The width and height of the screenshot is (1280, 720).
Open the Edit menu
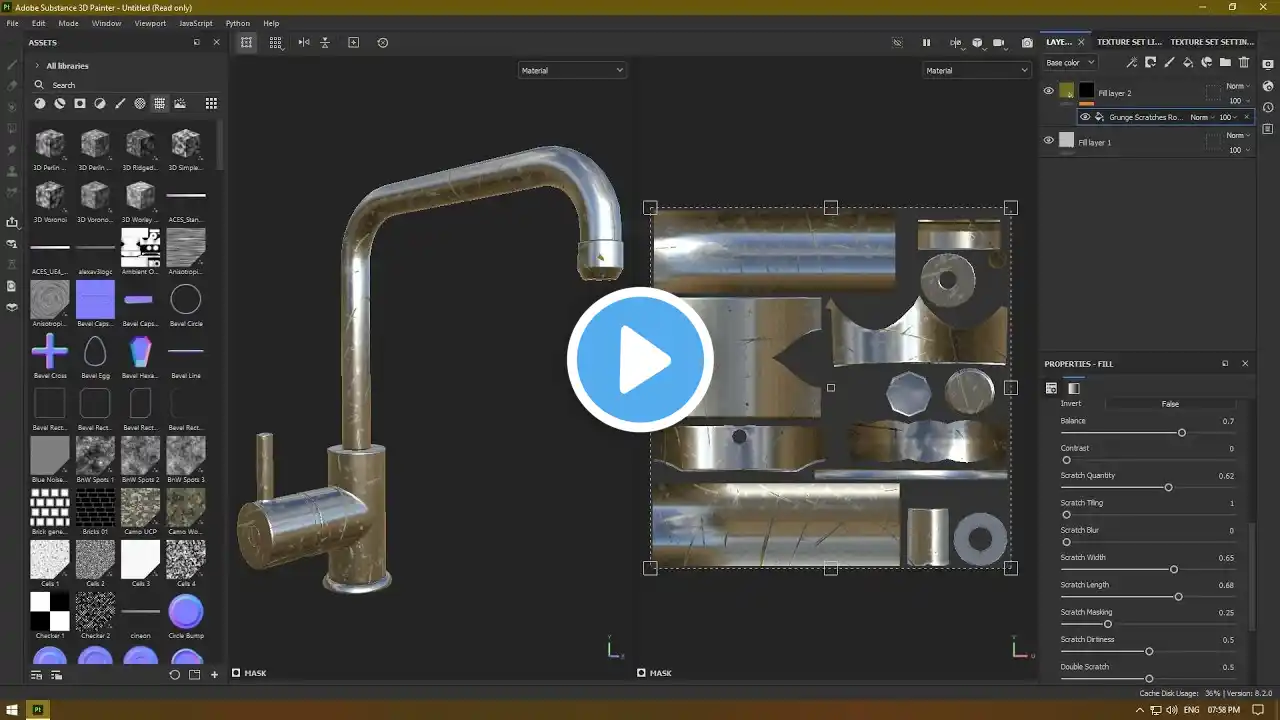coord(38,23)
